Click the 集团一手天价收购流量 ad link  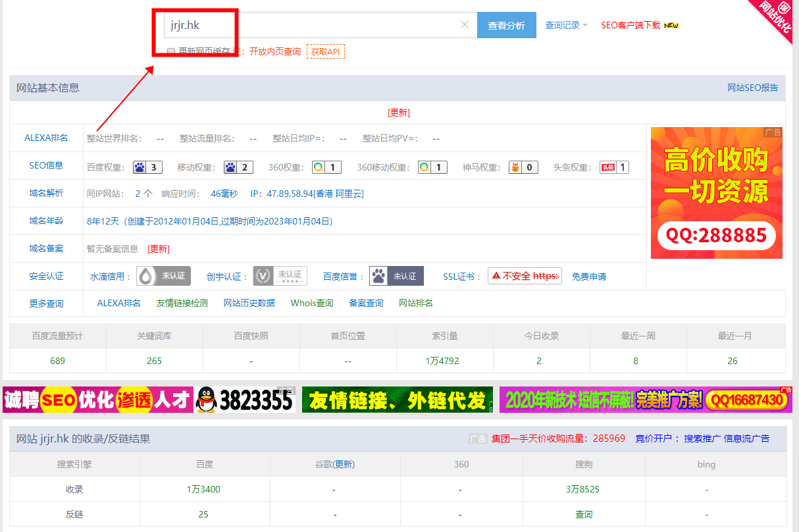pos(558,438)
